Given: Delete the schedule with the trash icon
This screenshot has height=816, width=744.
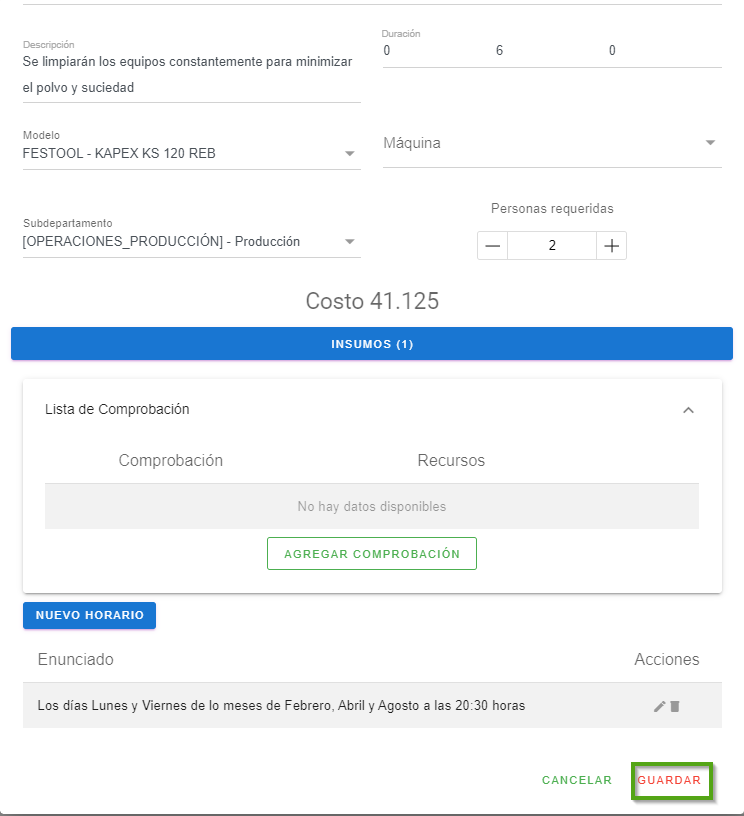Looking at the screenshot, I should (675, 706).
